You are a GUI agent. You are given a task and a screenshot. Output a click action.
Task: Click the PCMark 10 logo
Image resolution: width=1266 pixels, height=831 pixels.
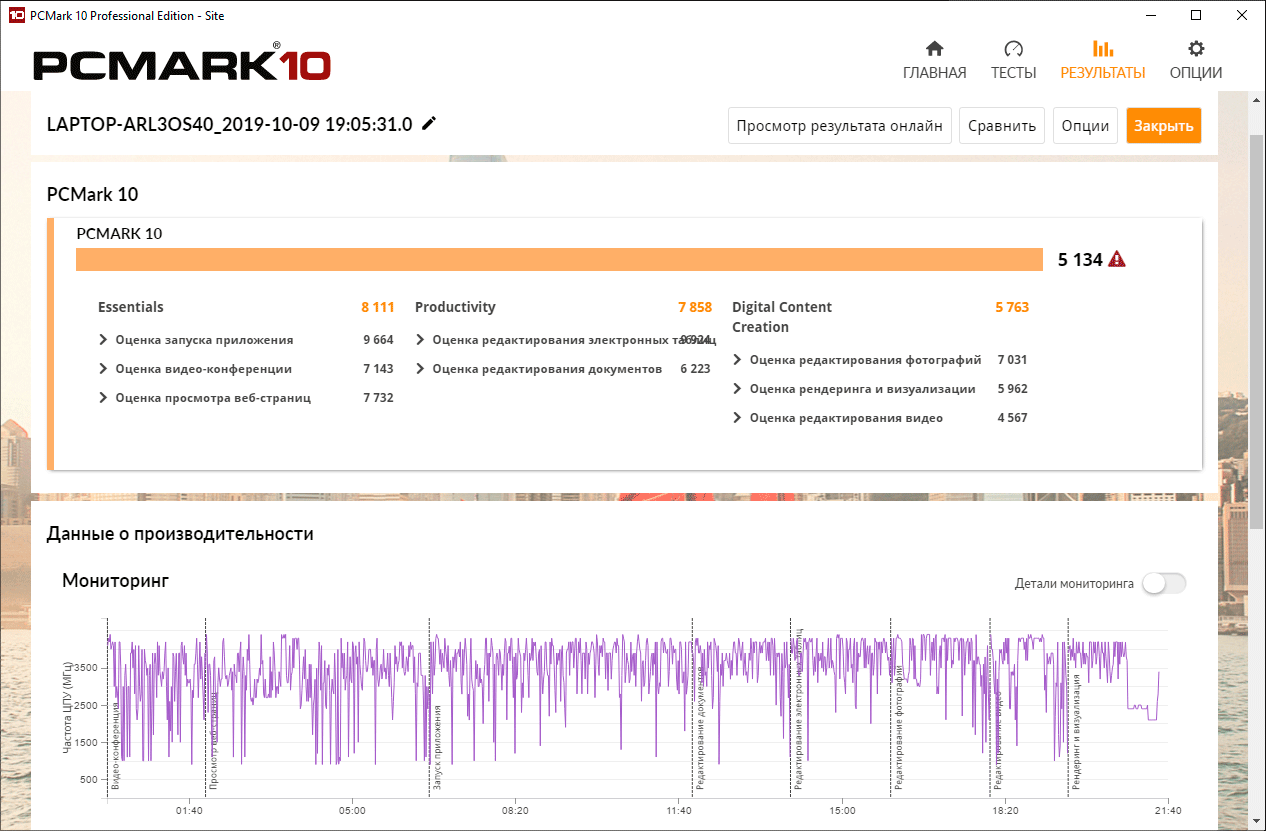coord(182,64)
